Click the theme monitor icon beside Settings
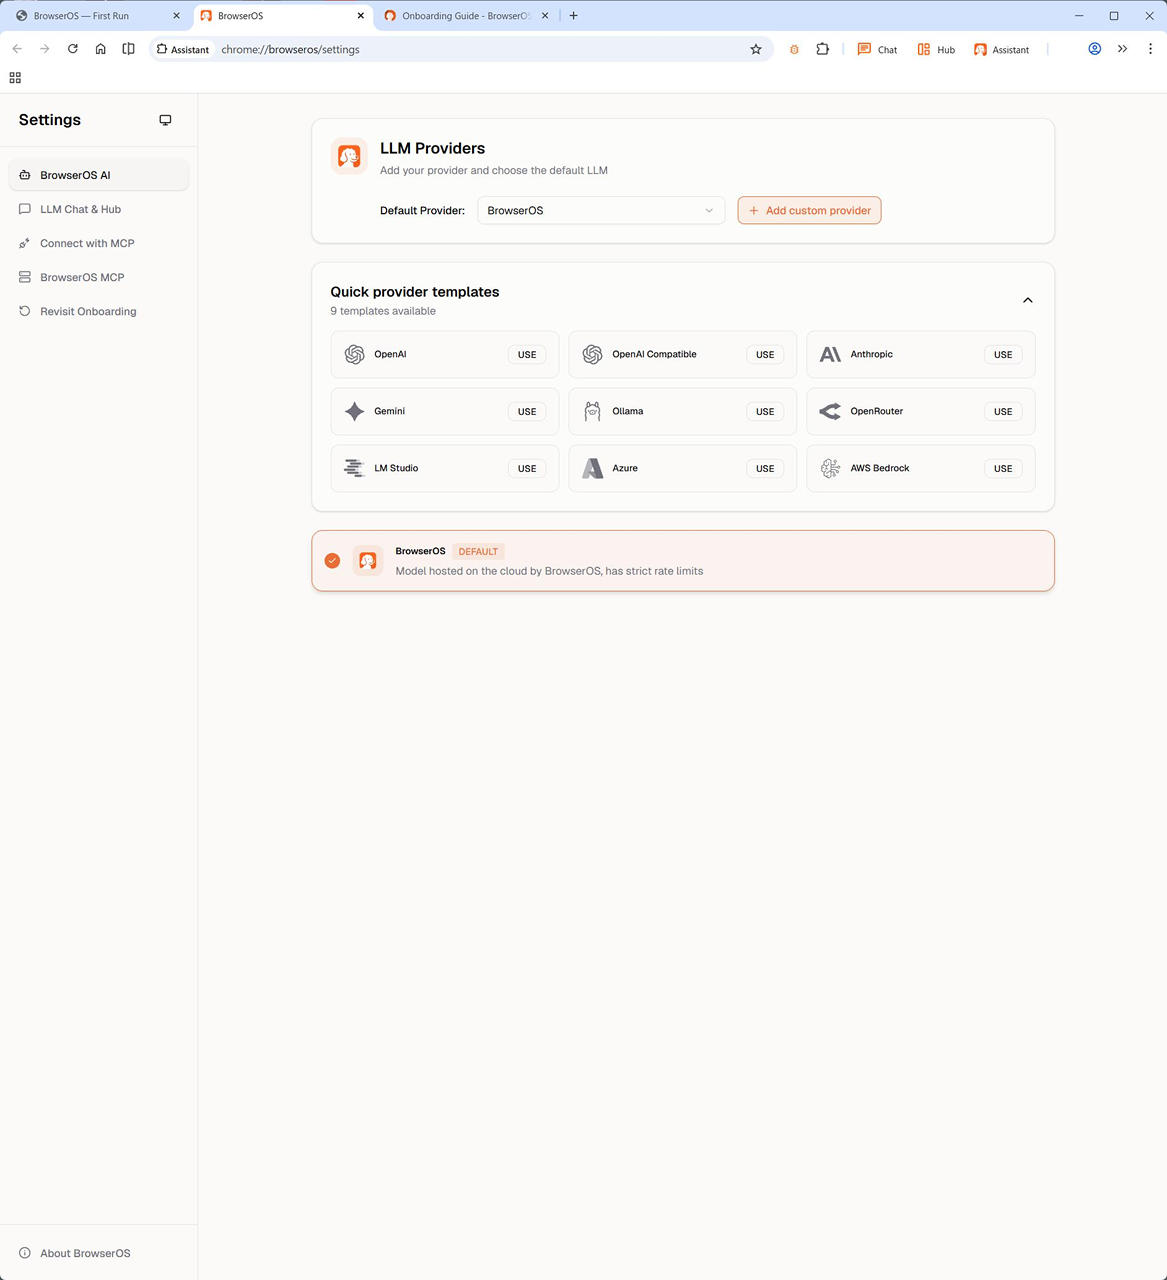The image size is (1167, 1280). click(165, 120)
